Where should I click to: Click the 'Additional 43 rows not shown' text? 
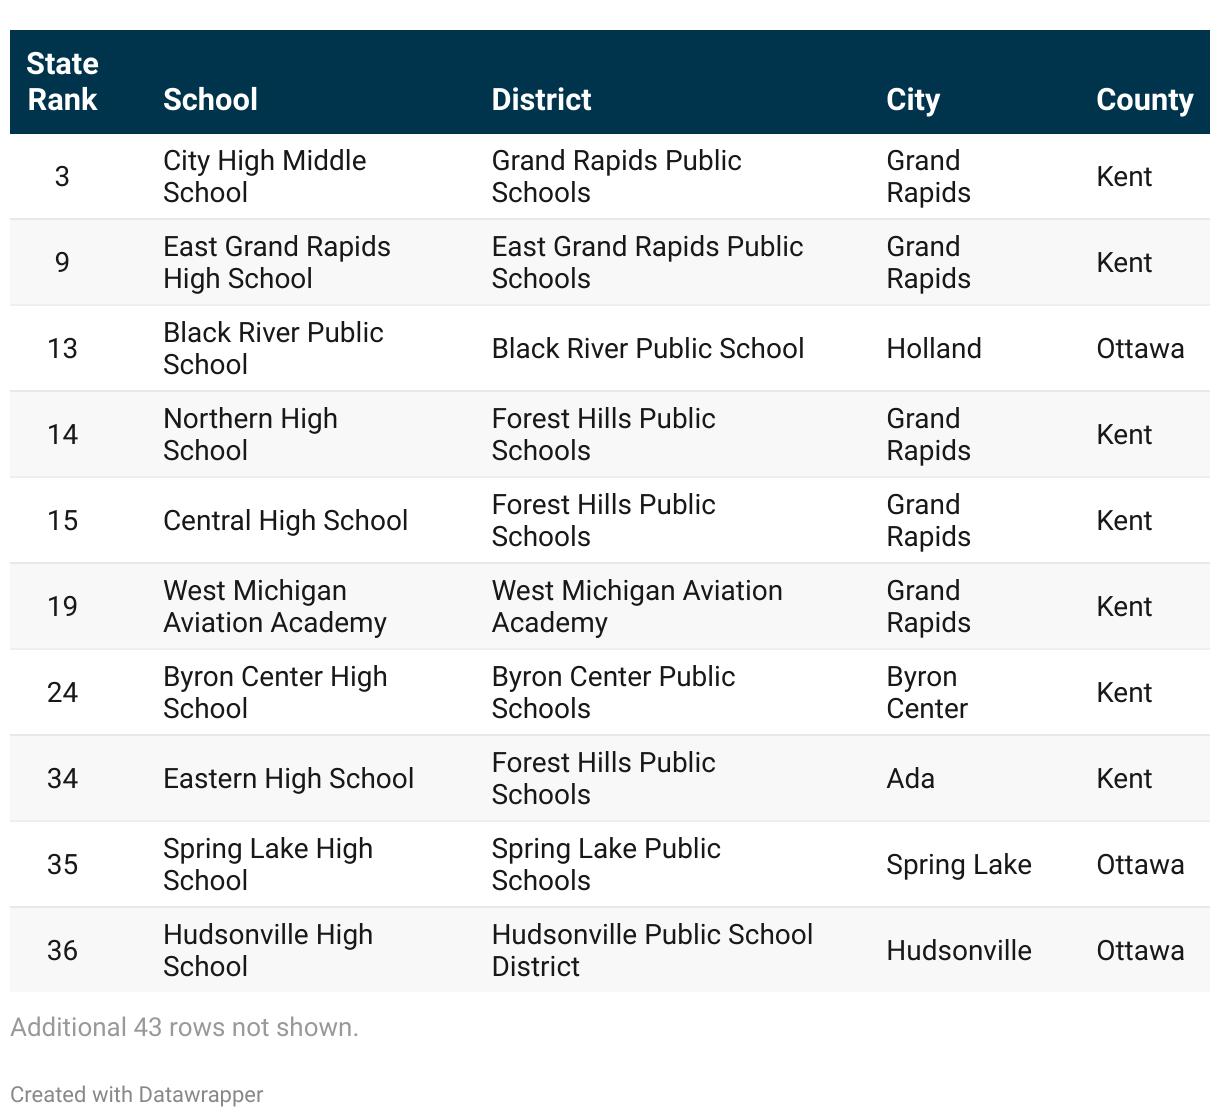click(x=184, y=1027)
